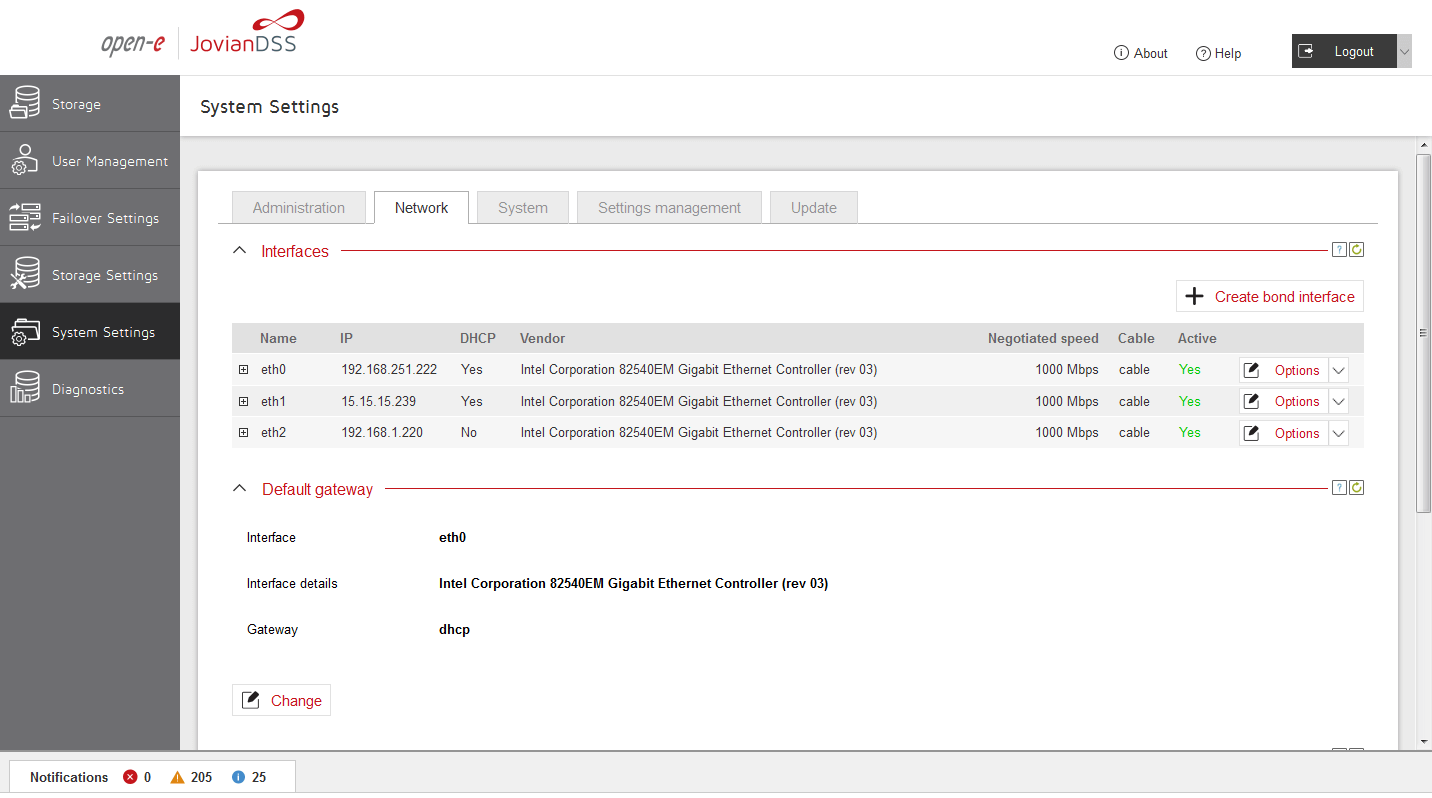Viewport: 1432px width, 798px height.
Task: Click the warning notifications icon
Action: (x=177, y=777)
